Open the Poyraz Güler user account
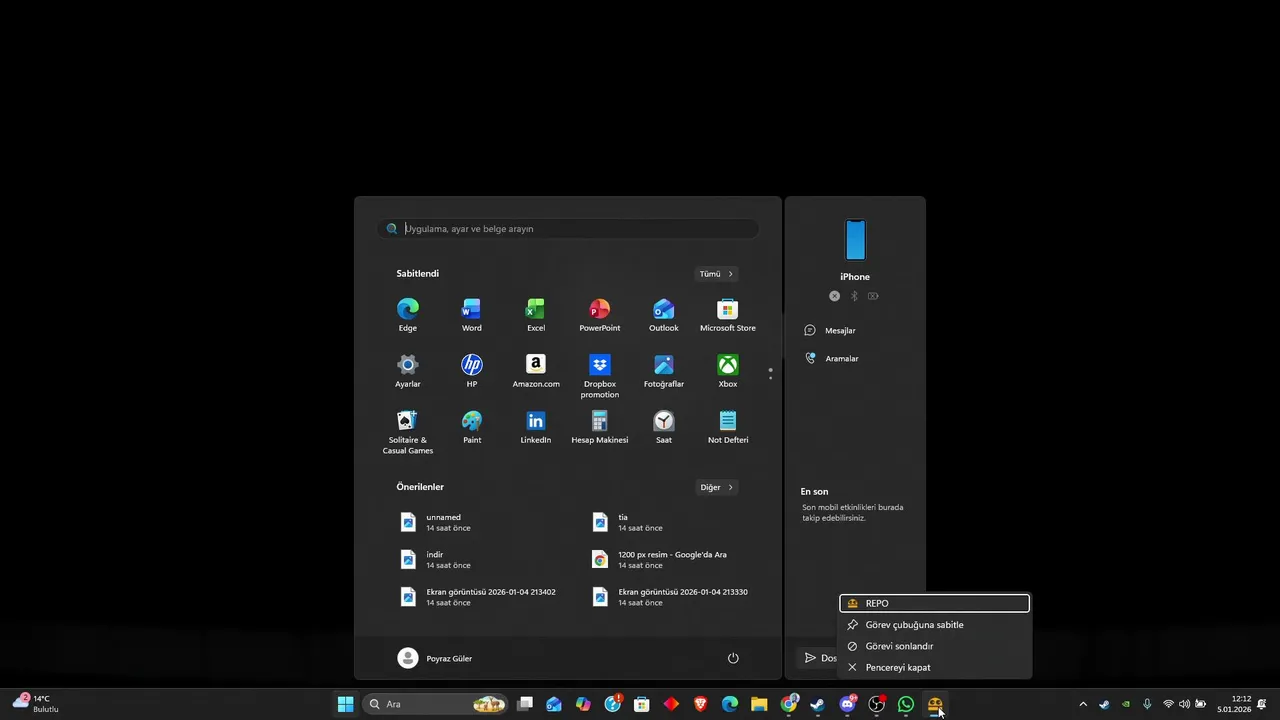The width and height of the screenshot is (1280, 720). (435, 658)
